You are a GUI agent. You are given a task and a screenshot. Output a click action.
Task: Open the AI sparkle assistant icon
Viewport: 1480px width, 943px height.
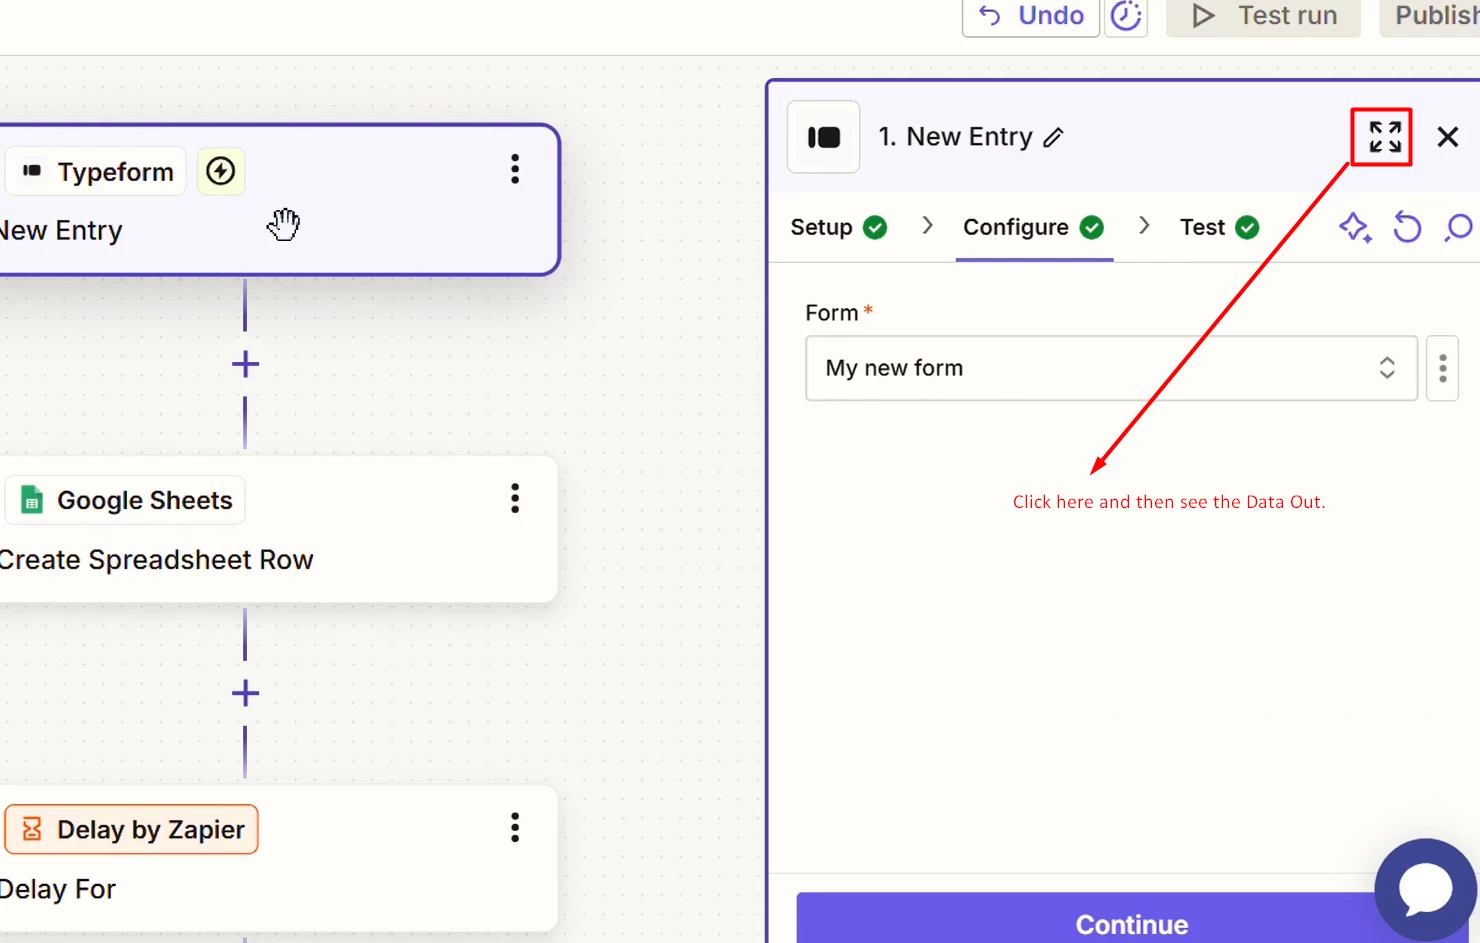1355,228
